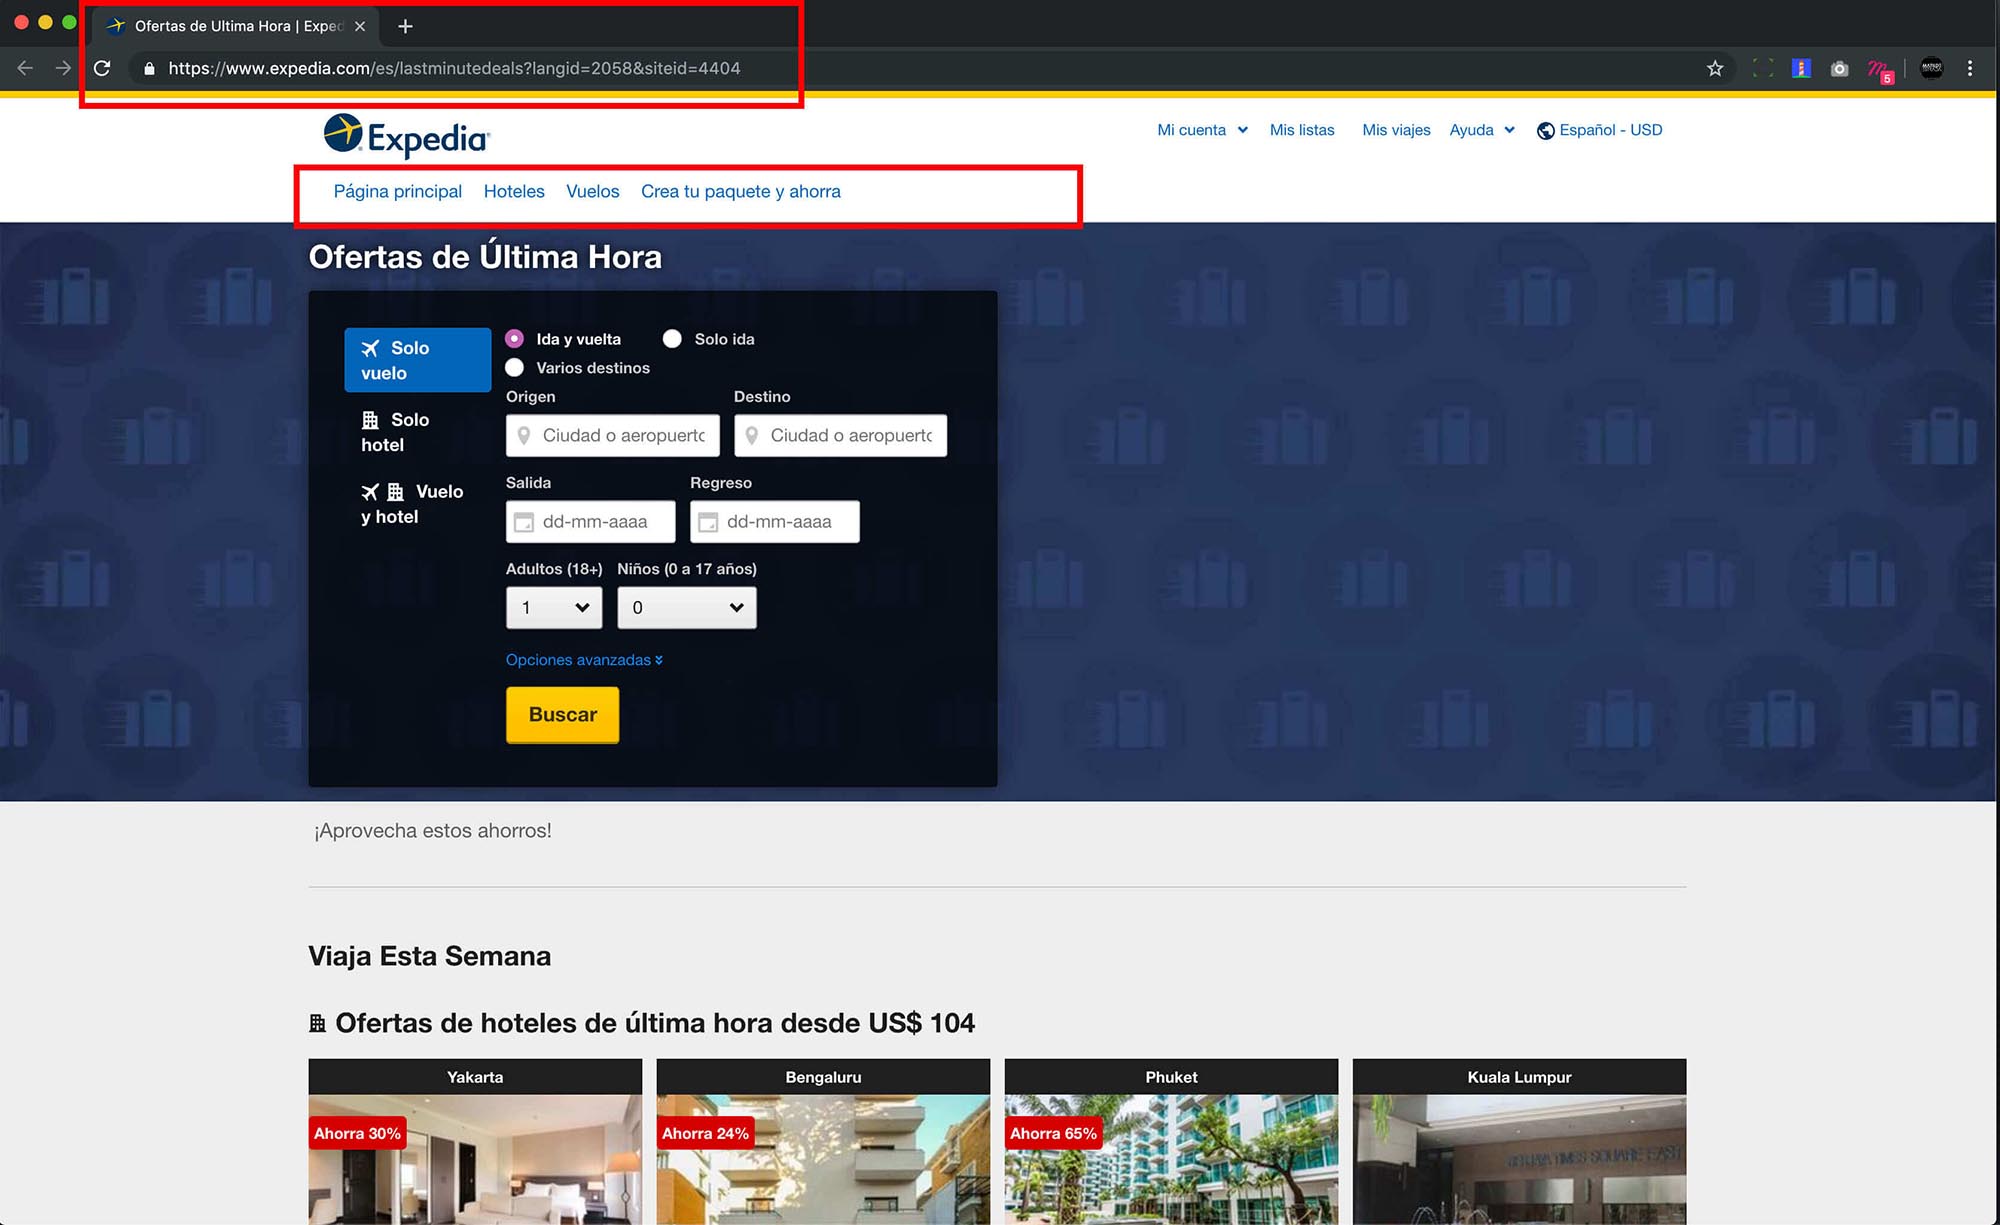This screenshot has width=2000, height=1225.
Task: Click the Expedia logo
Action: (406, 136)
